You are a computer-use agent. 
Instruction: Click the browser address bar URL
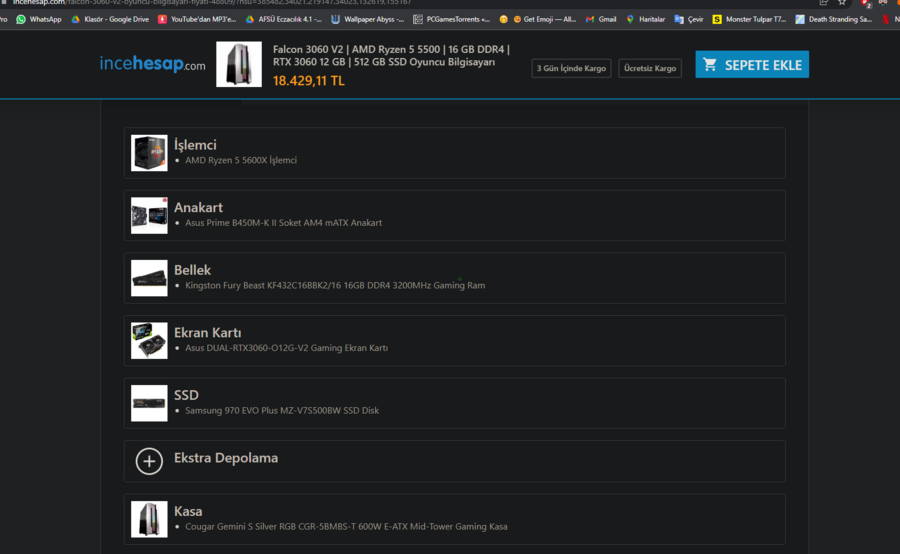[x=212, y=2]
